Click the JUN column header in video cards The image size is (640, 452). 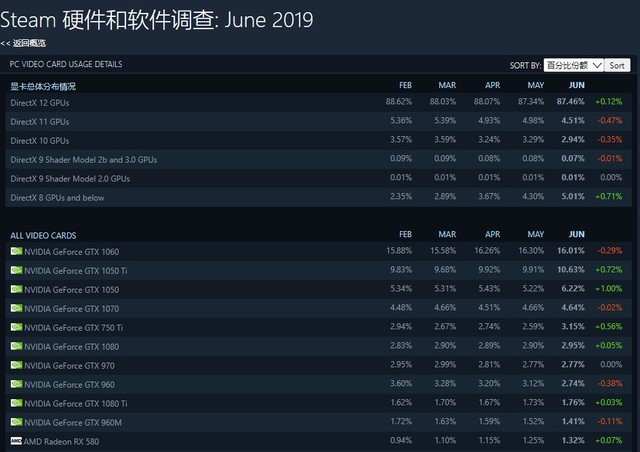pos(576,234)
